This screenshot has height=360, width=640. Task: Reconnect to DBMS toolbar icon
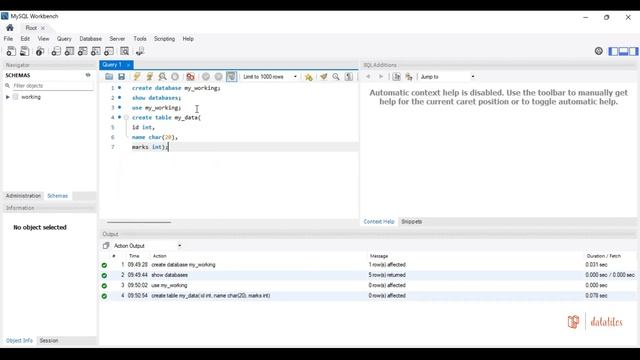[140, 51]
